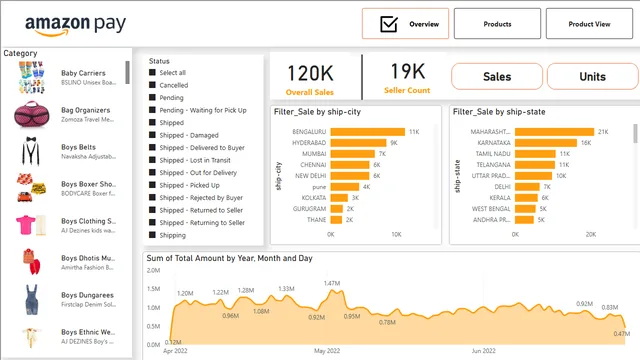640x360 pixels.
Task: Click the Boys Dungarees category name
Action: [x=87, y=295]
